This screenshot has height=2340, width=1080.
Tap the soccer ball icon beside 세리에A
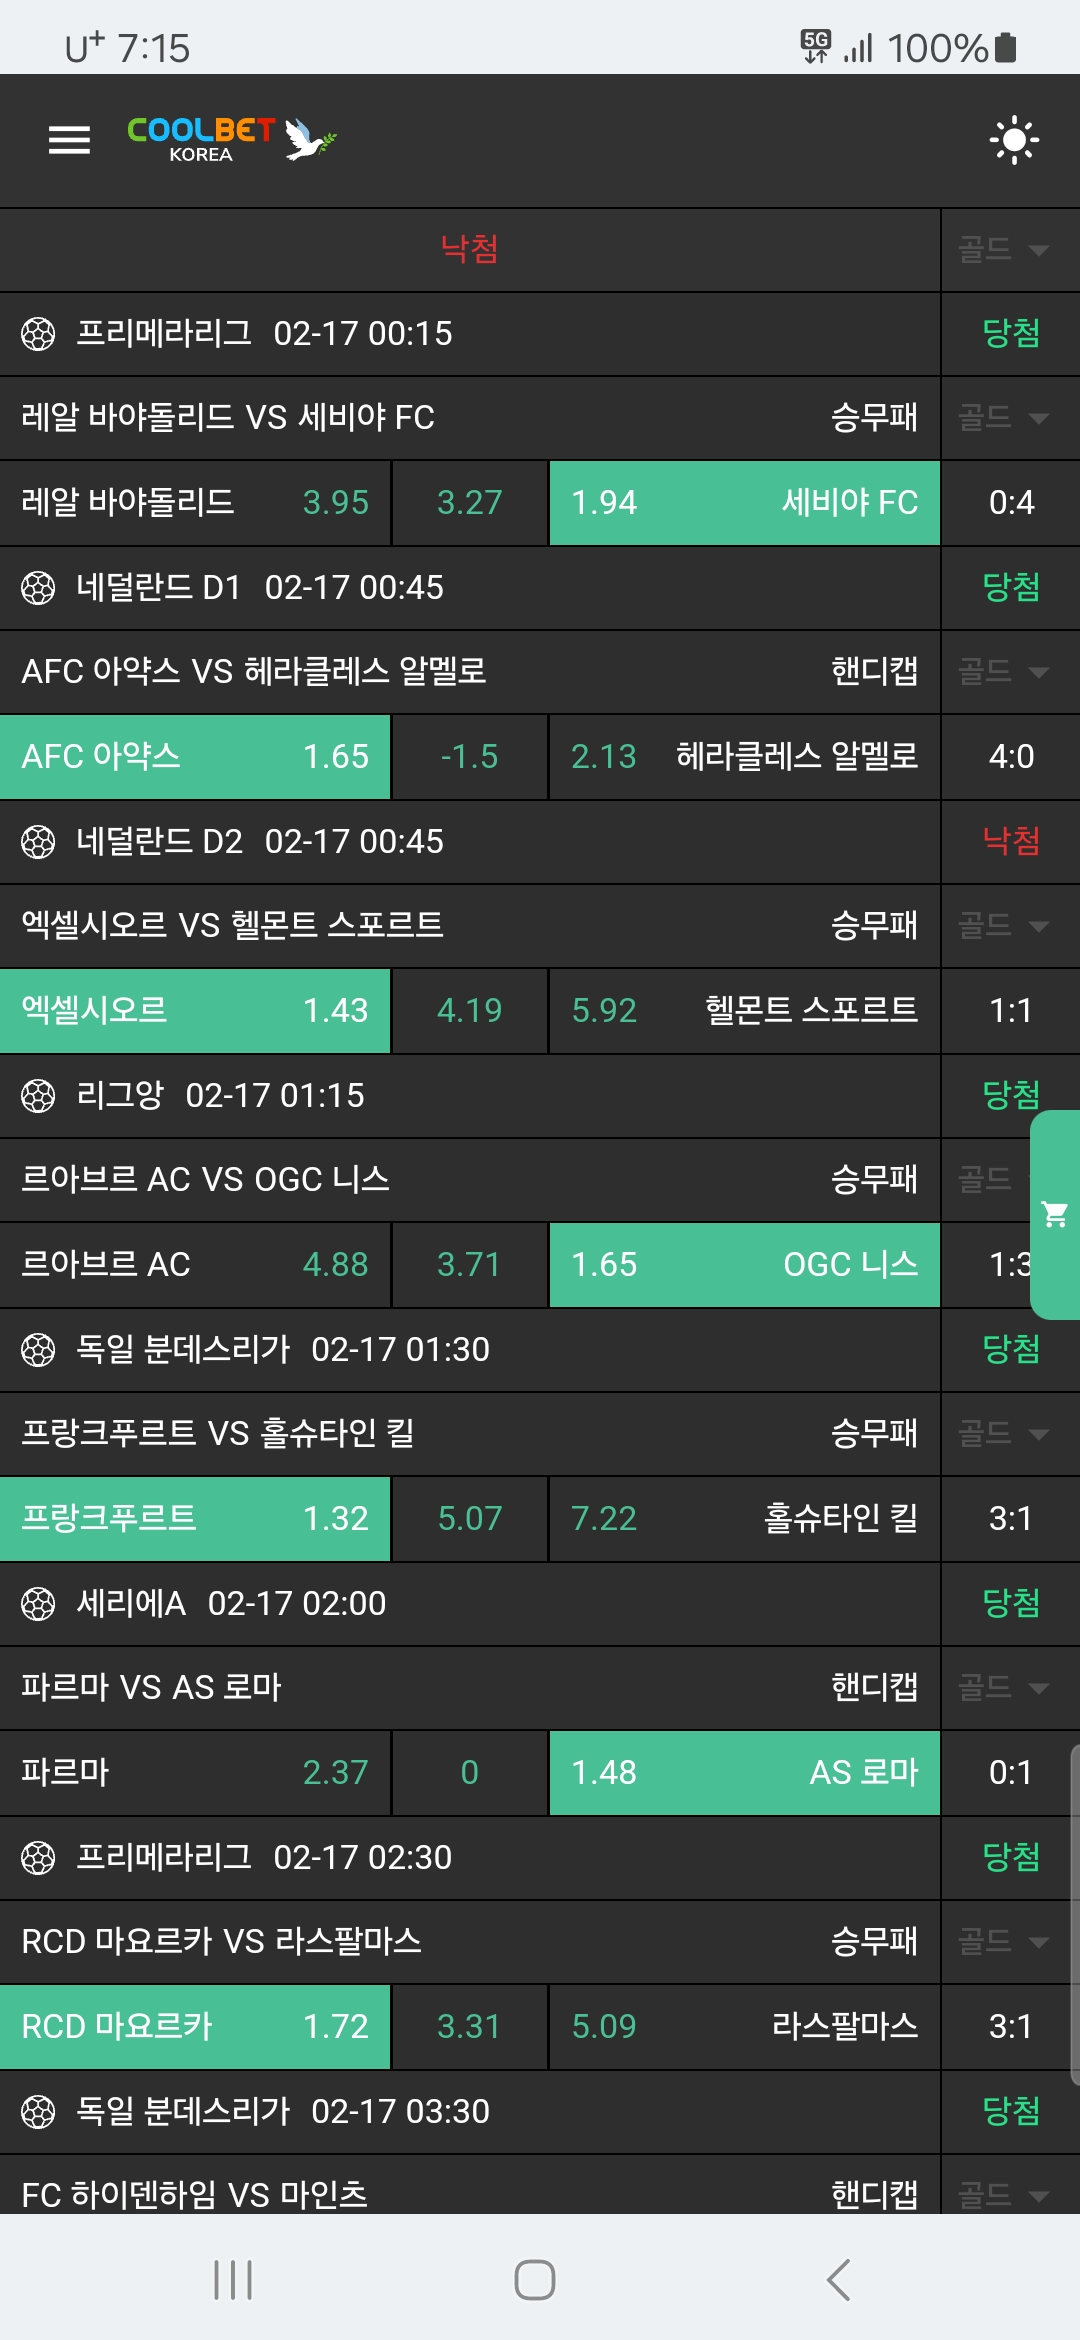tap(38, 1604)
